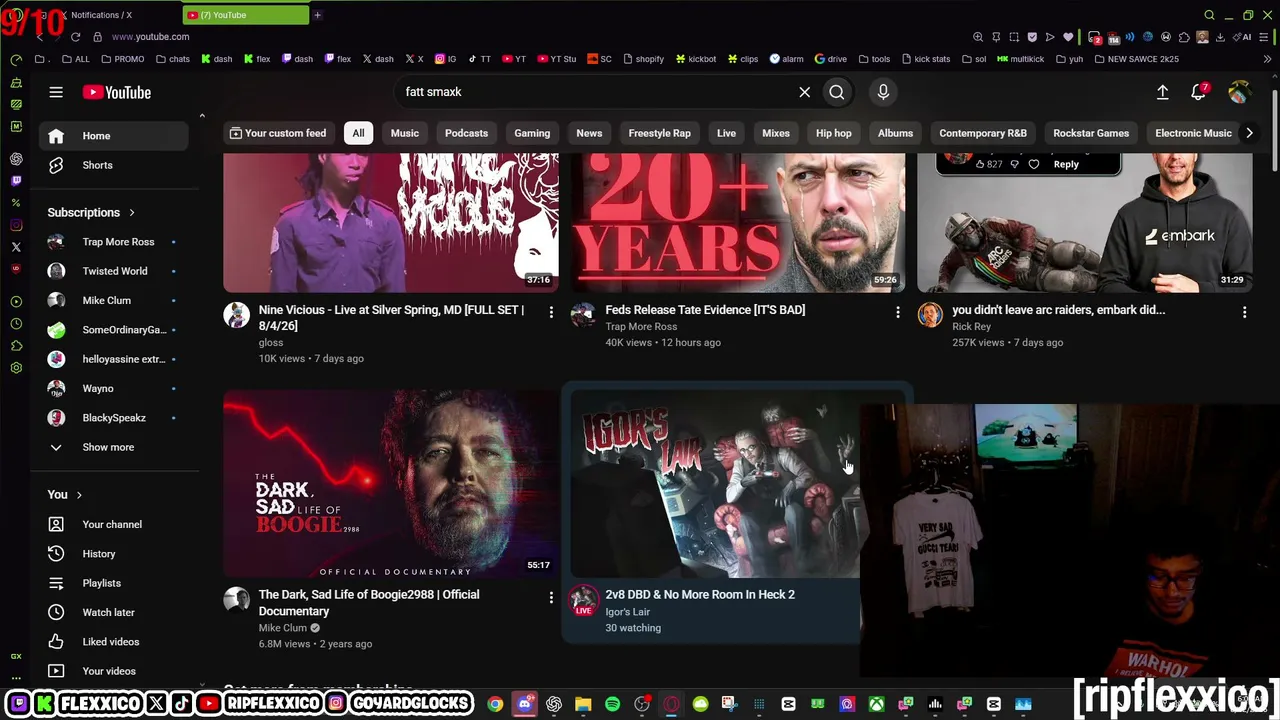Select the News filter chip
This screenshot has width=1280, height=720.
point(589,133)
